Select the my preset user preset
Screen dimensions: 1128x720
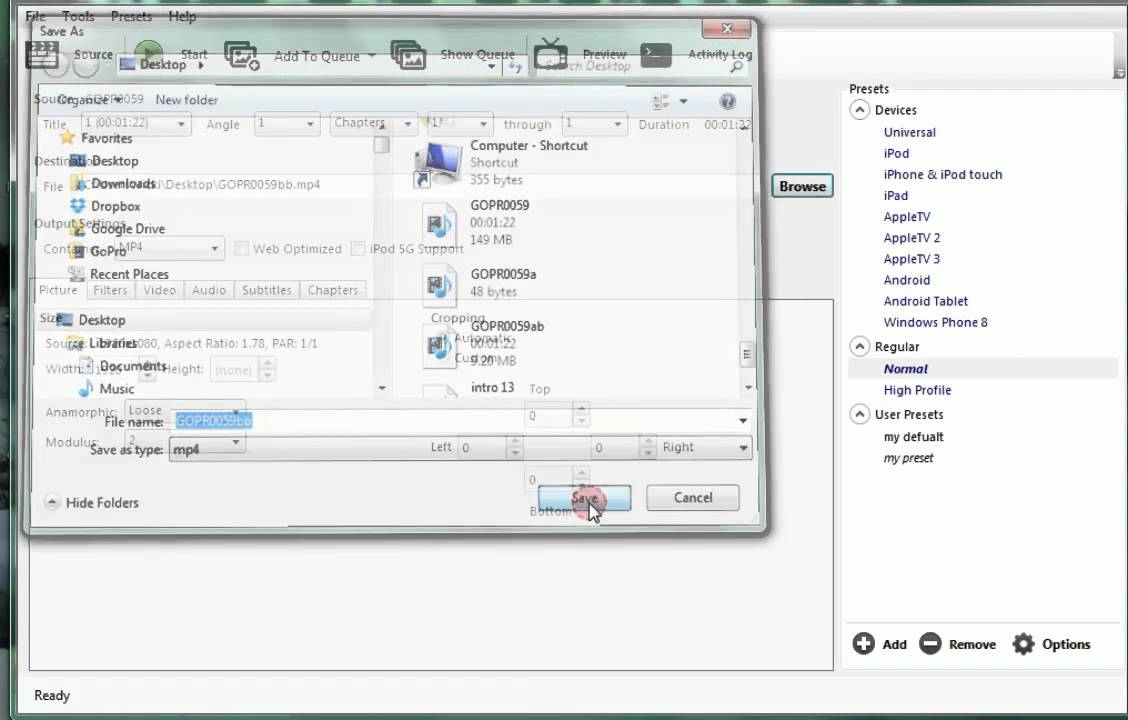pyautogui.click(x=908, y=458)
